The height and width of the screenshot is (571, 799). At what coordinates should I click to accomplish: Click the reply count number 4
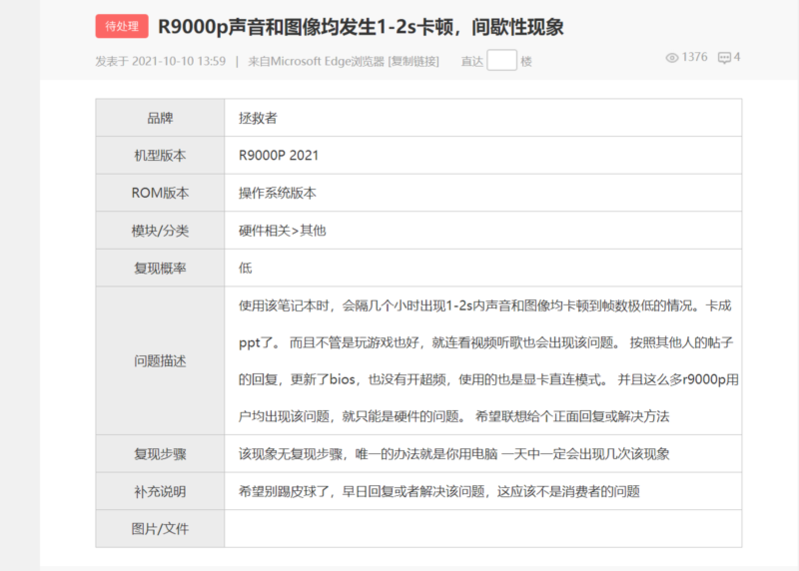[737, 58]
